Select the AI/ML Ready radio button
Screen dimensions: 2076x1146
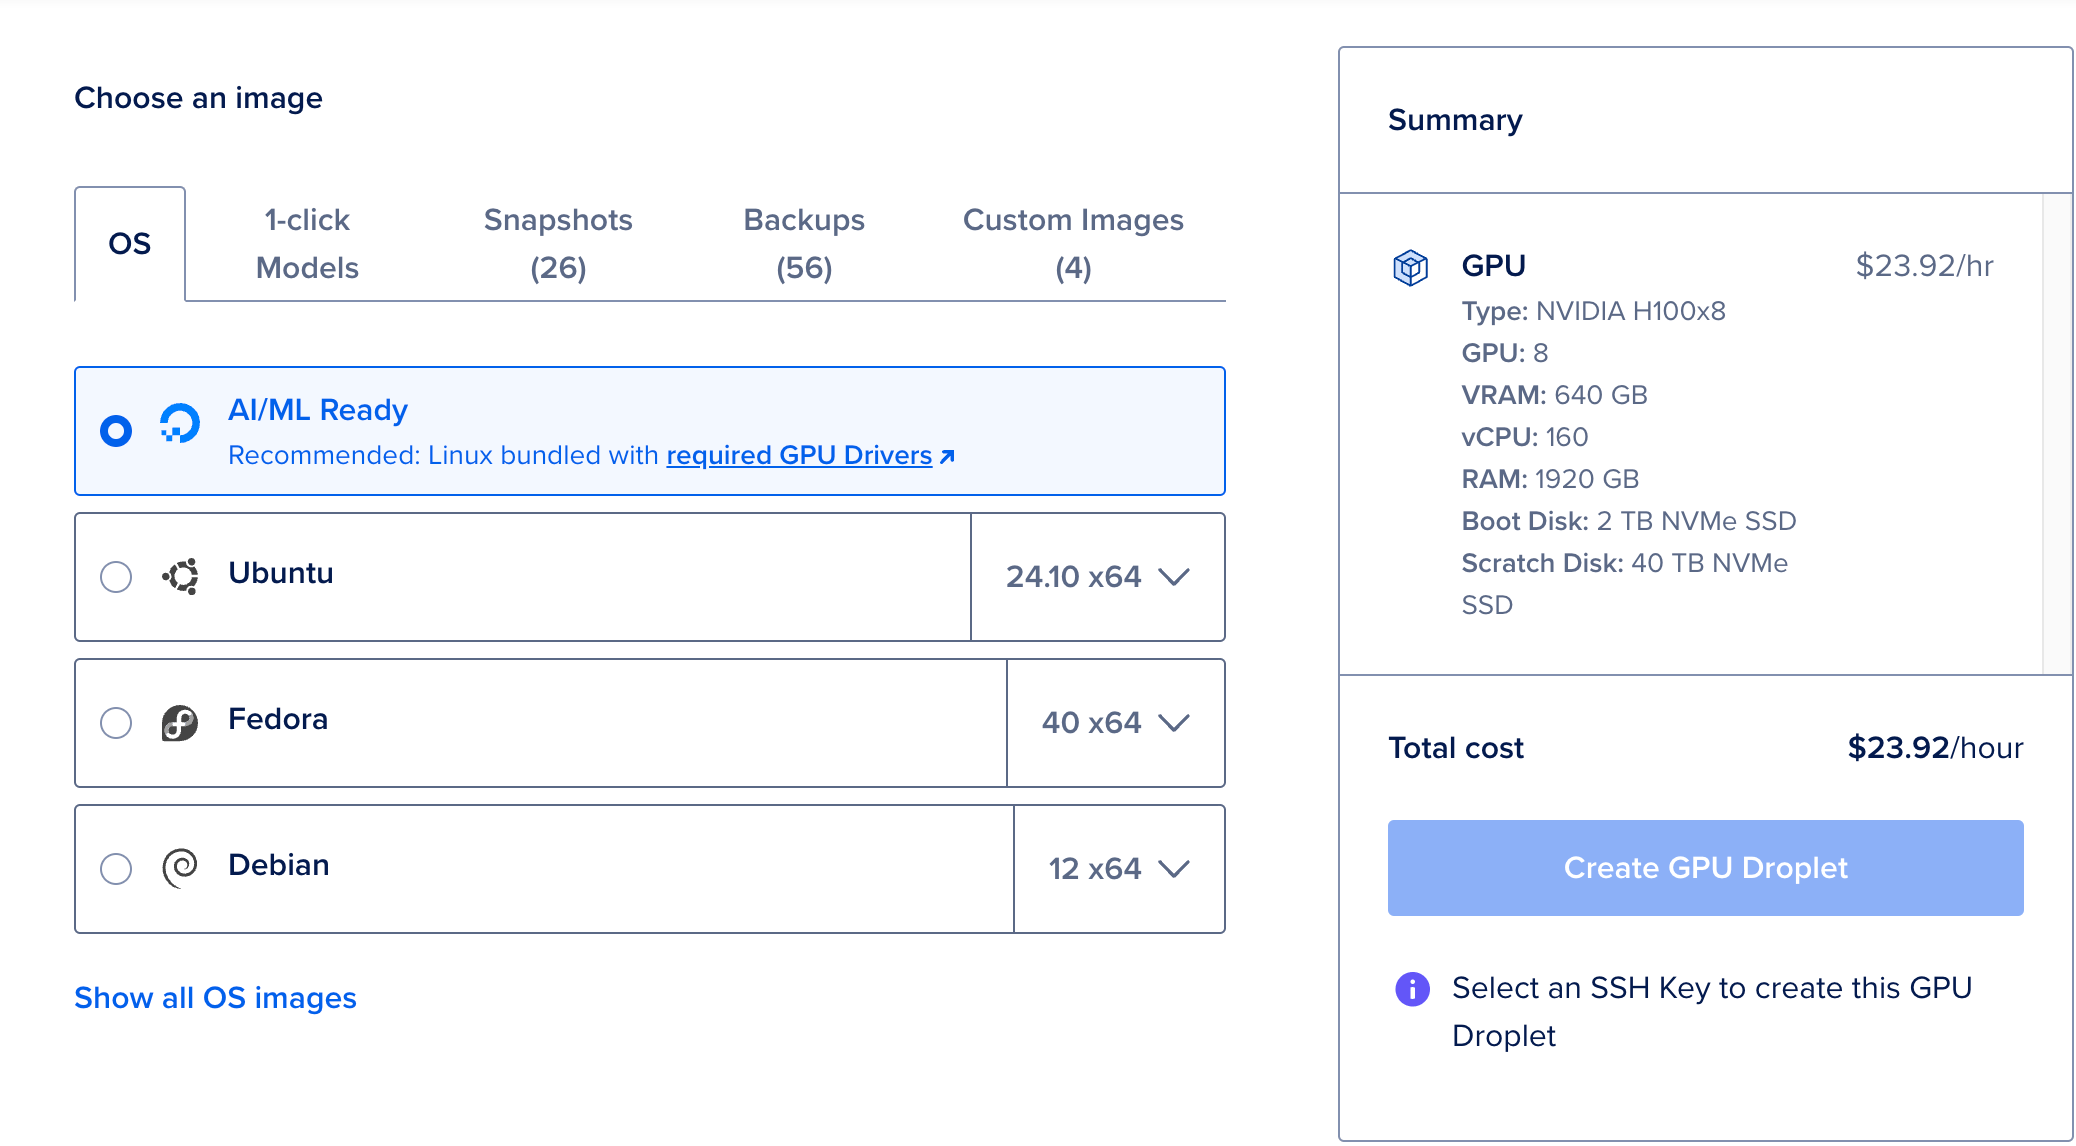pos(116,431)
